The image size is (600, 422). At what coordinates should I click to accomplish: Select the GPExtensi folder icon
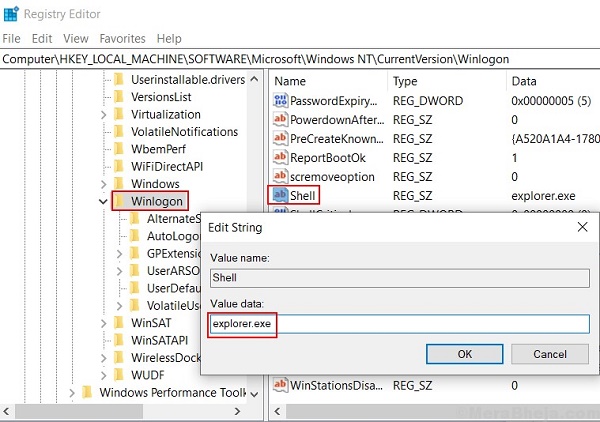[x=135, y=253]
